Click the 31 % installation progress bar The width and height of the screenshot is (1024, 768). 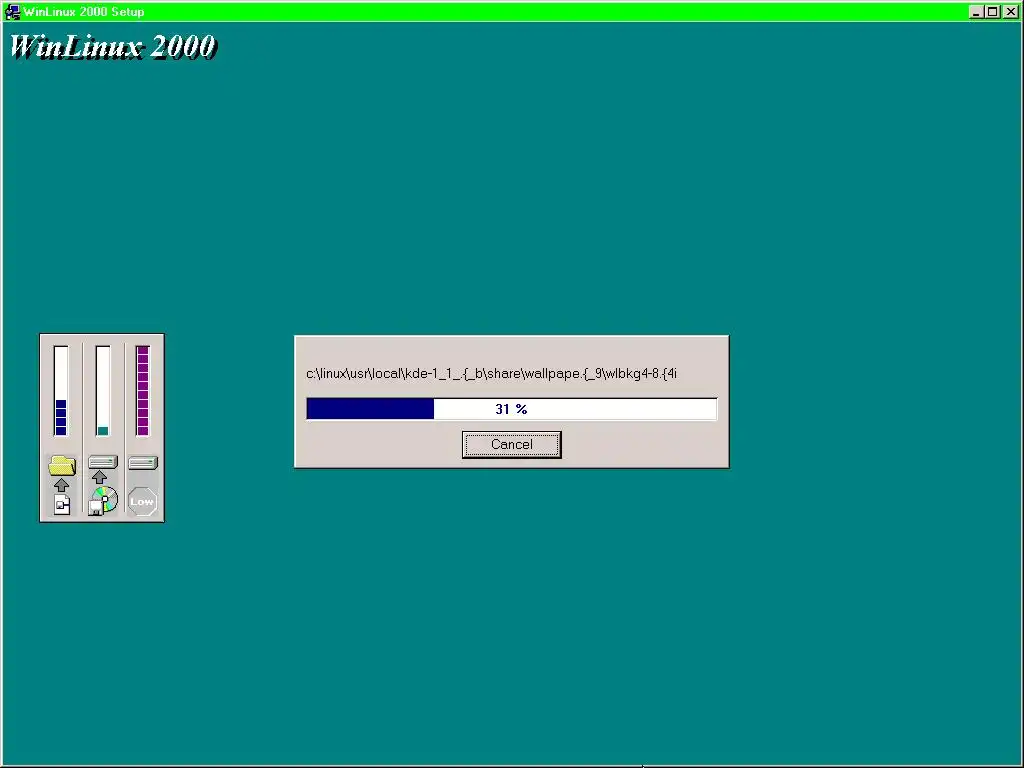coord(511,409)
